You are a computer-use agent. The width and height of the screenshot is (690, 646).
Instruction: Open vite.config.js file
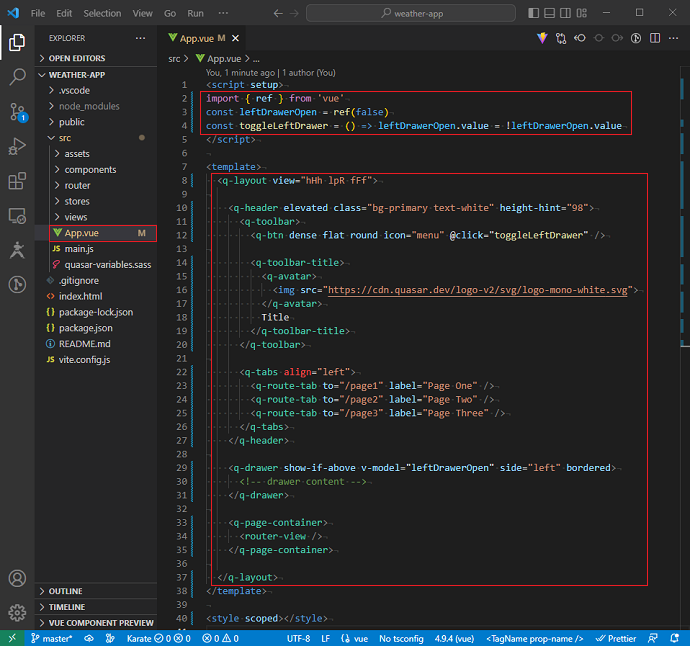[96, 360]
